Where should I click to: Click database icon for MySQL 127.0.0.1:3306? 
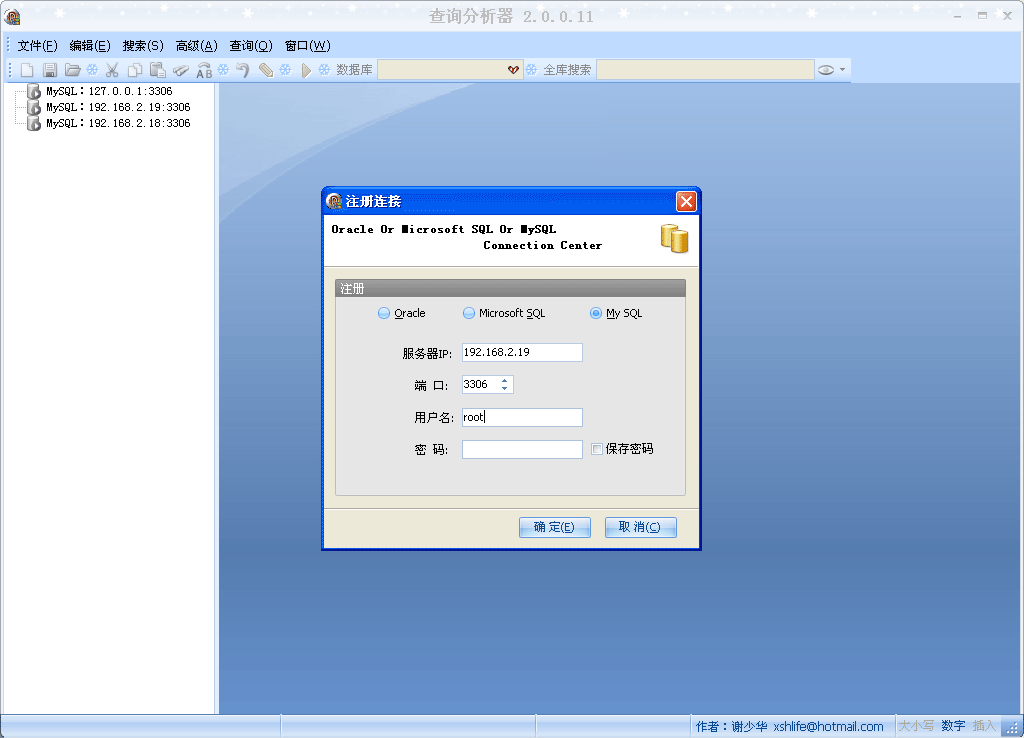34,91
